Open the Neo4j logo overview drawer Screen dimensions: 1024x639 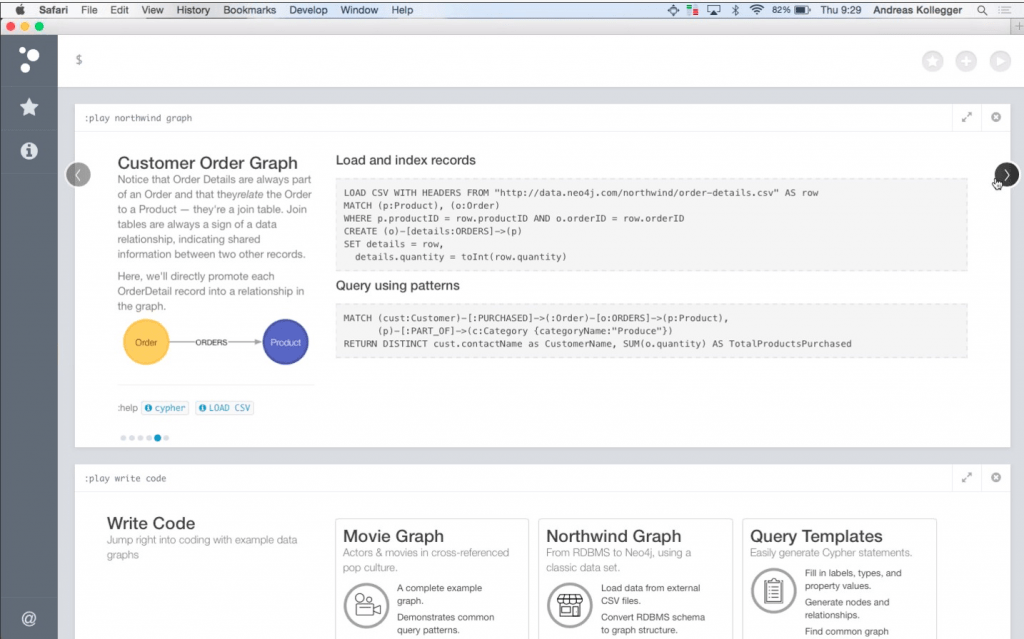[x=29, y=60]
